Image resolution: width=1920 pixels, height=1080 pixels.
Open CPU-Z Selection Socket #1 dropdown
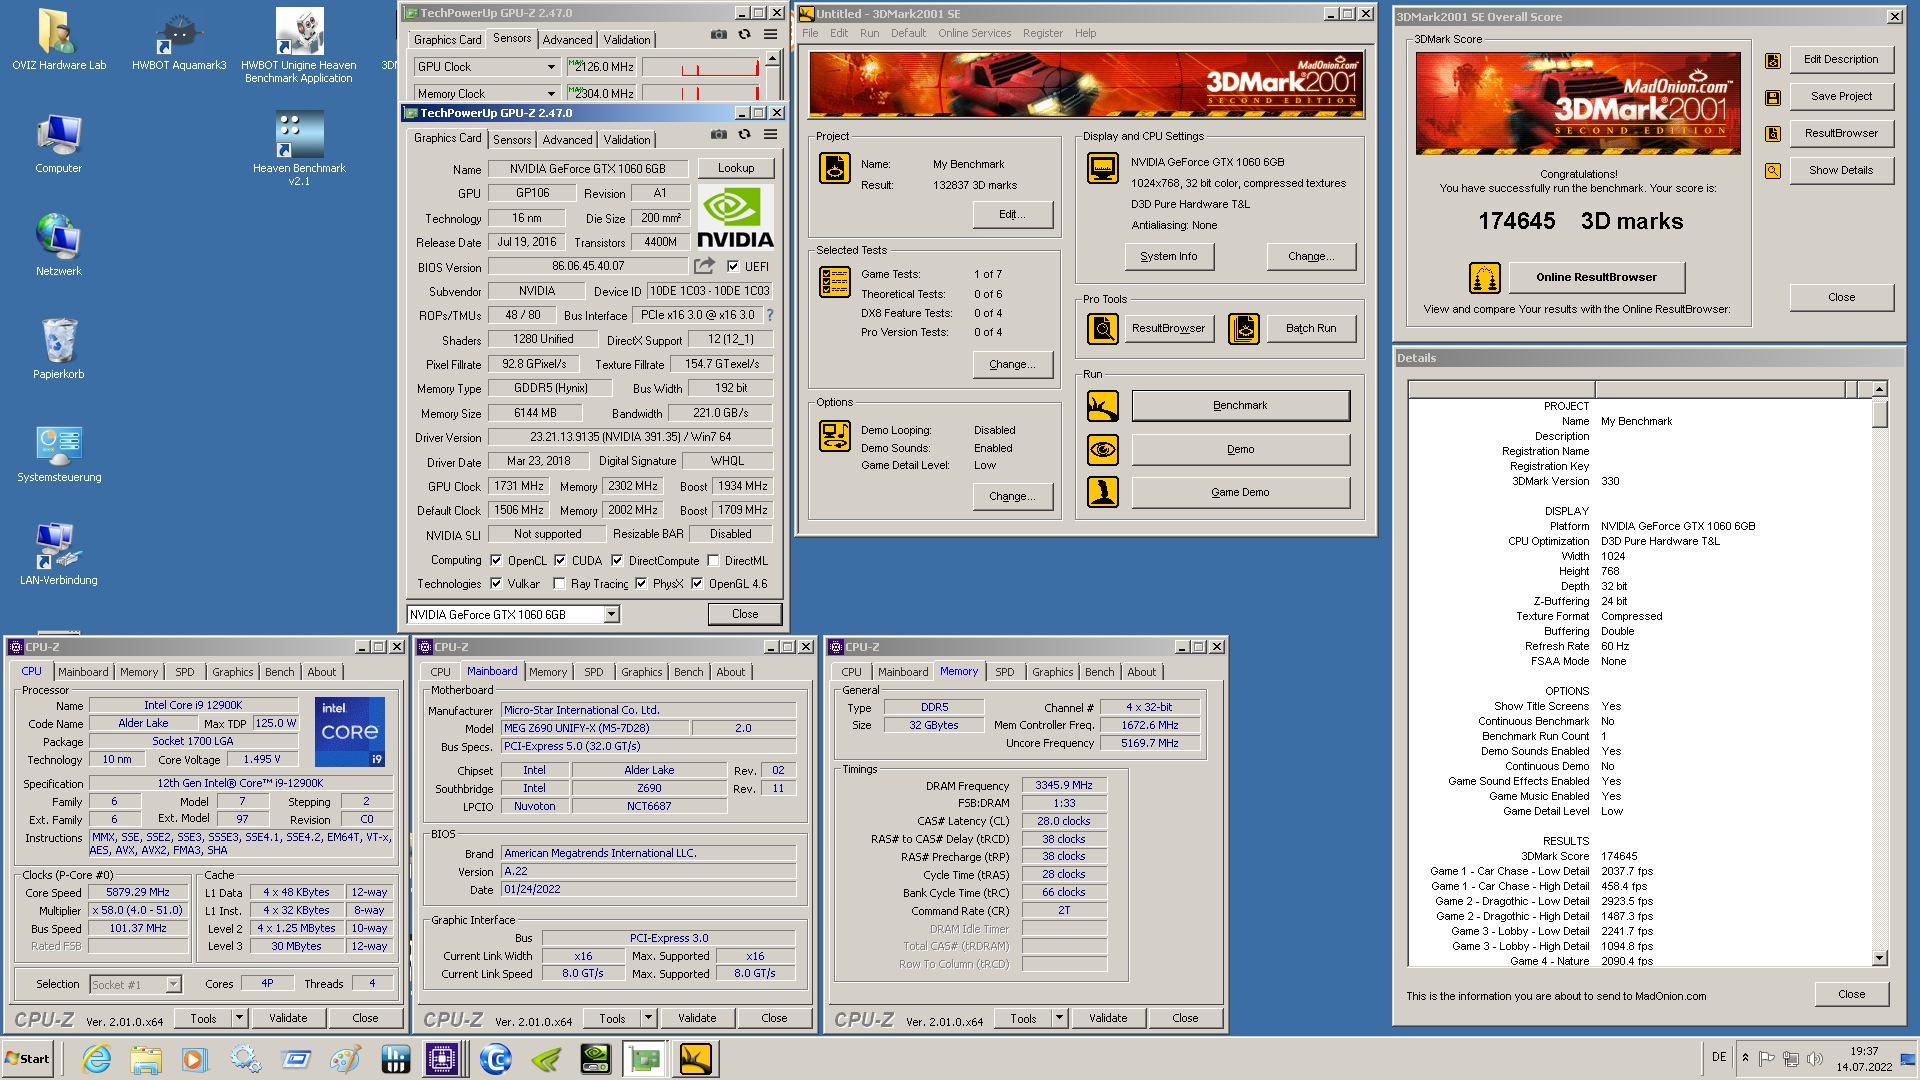coord(173,985)
